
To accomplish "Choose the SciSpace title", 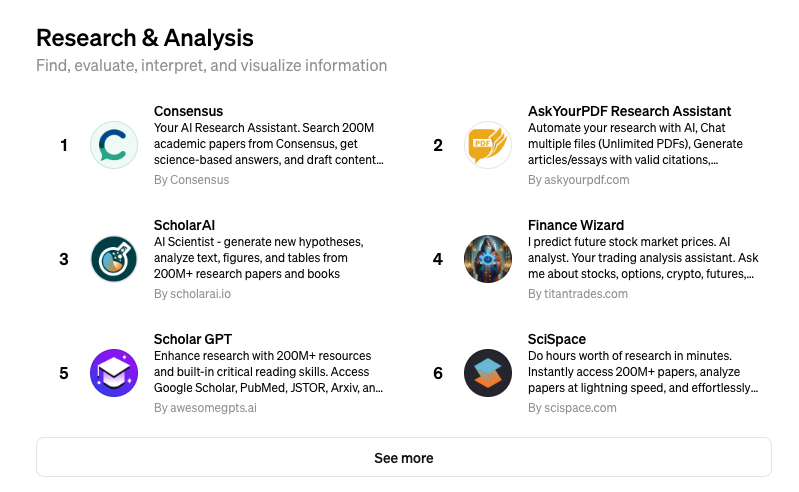I will pos(557,339).
